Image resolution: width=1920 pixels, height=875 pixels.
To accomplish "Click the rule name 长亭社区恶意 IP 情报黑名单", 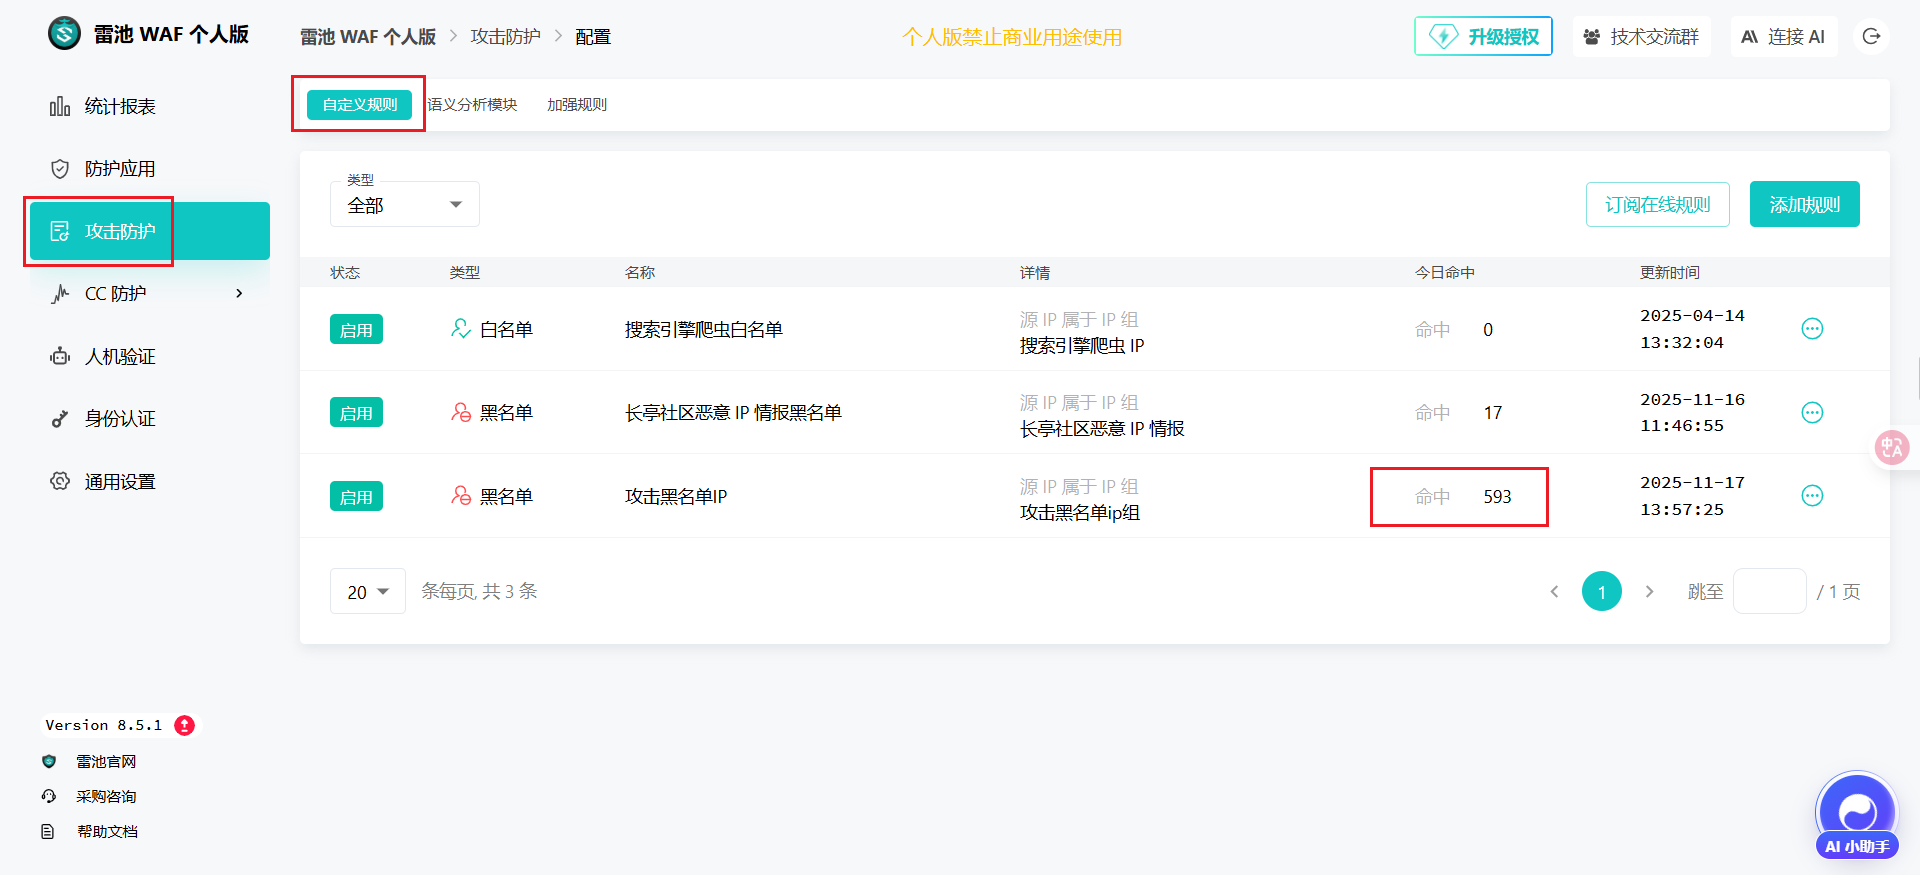I will point(733,412).
